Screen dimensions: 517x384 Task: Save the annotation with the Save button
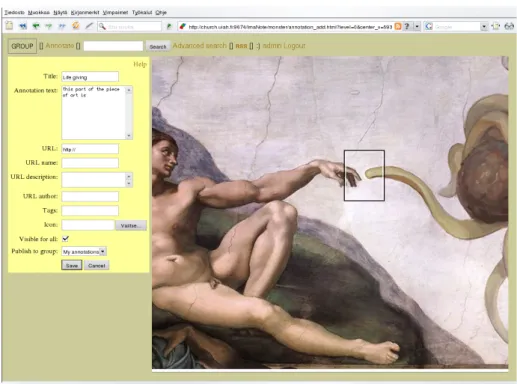[72, 265]
